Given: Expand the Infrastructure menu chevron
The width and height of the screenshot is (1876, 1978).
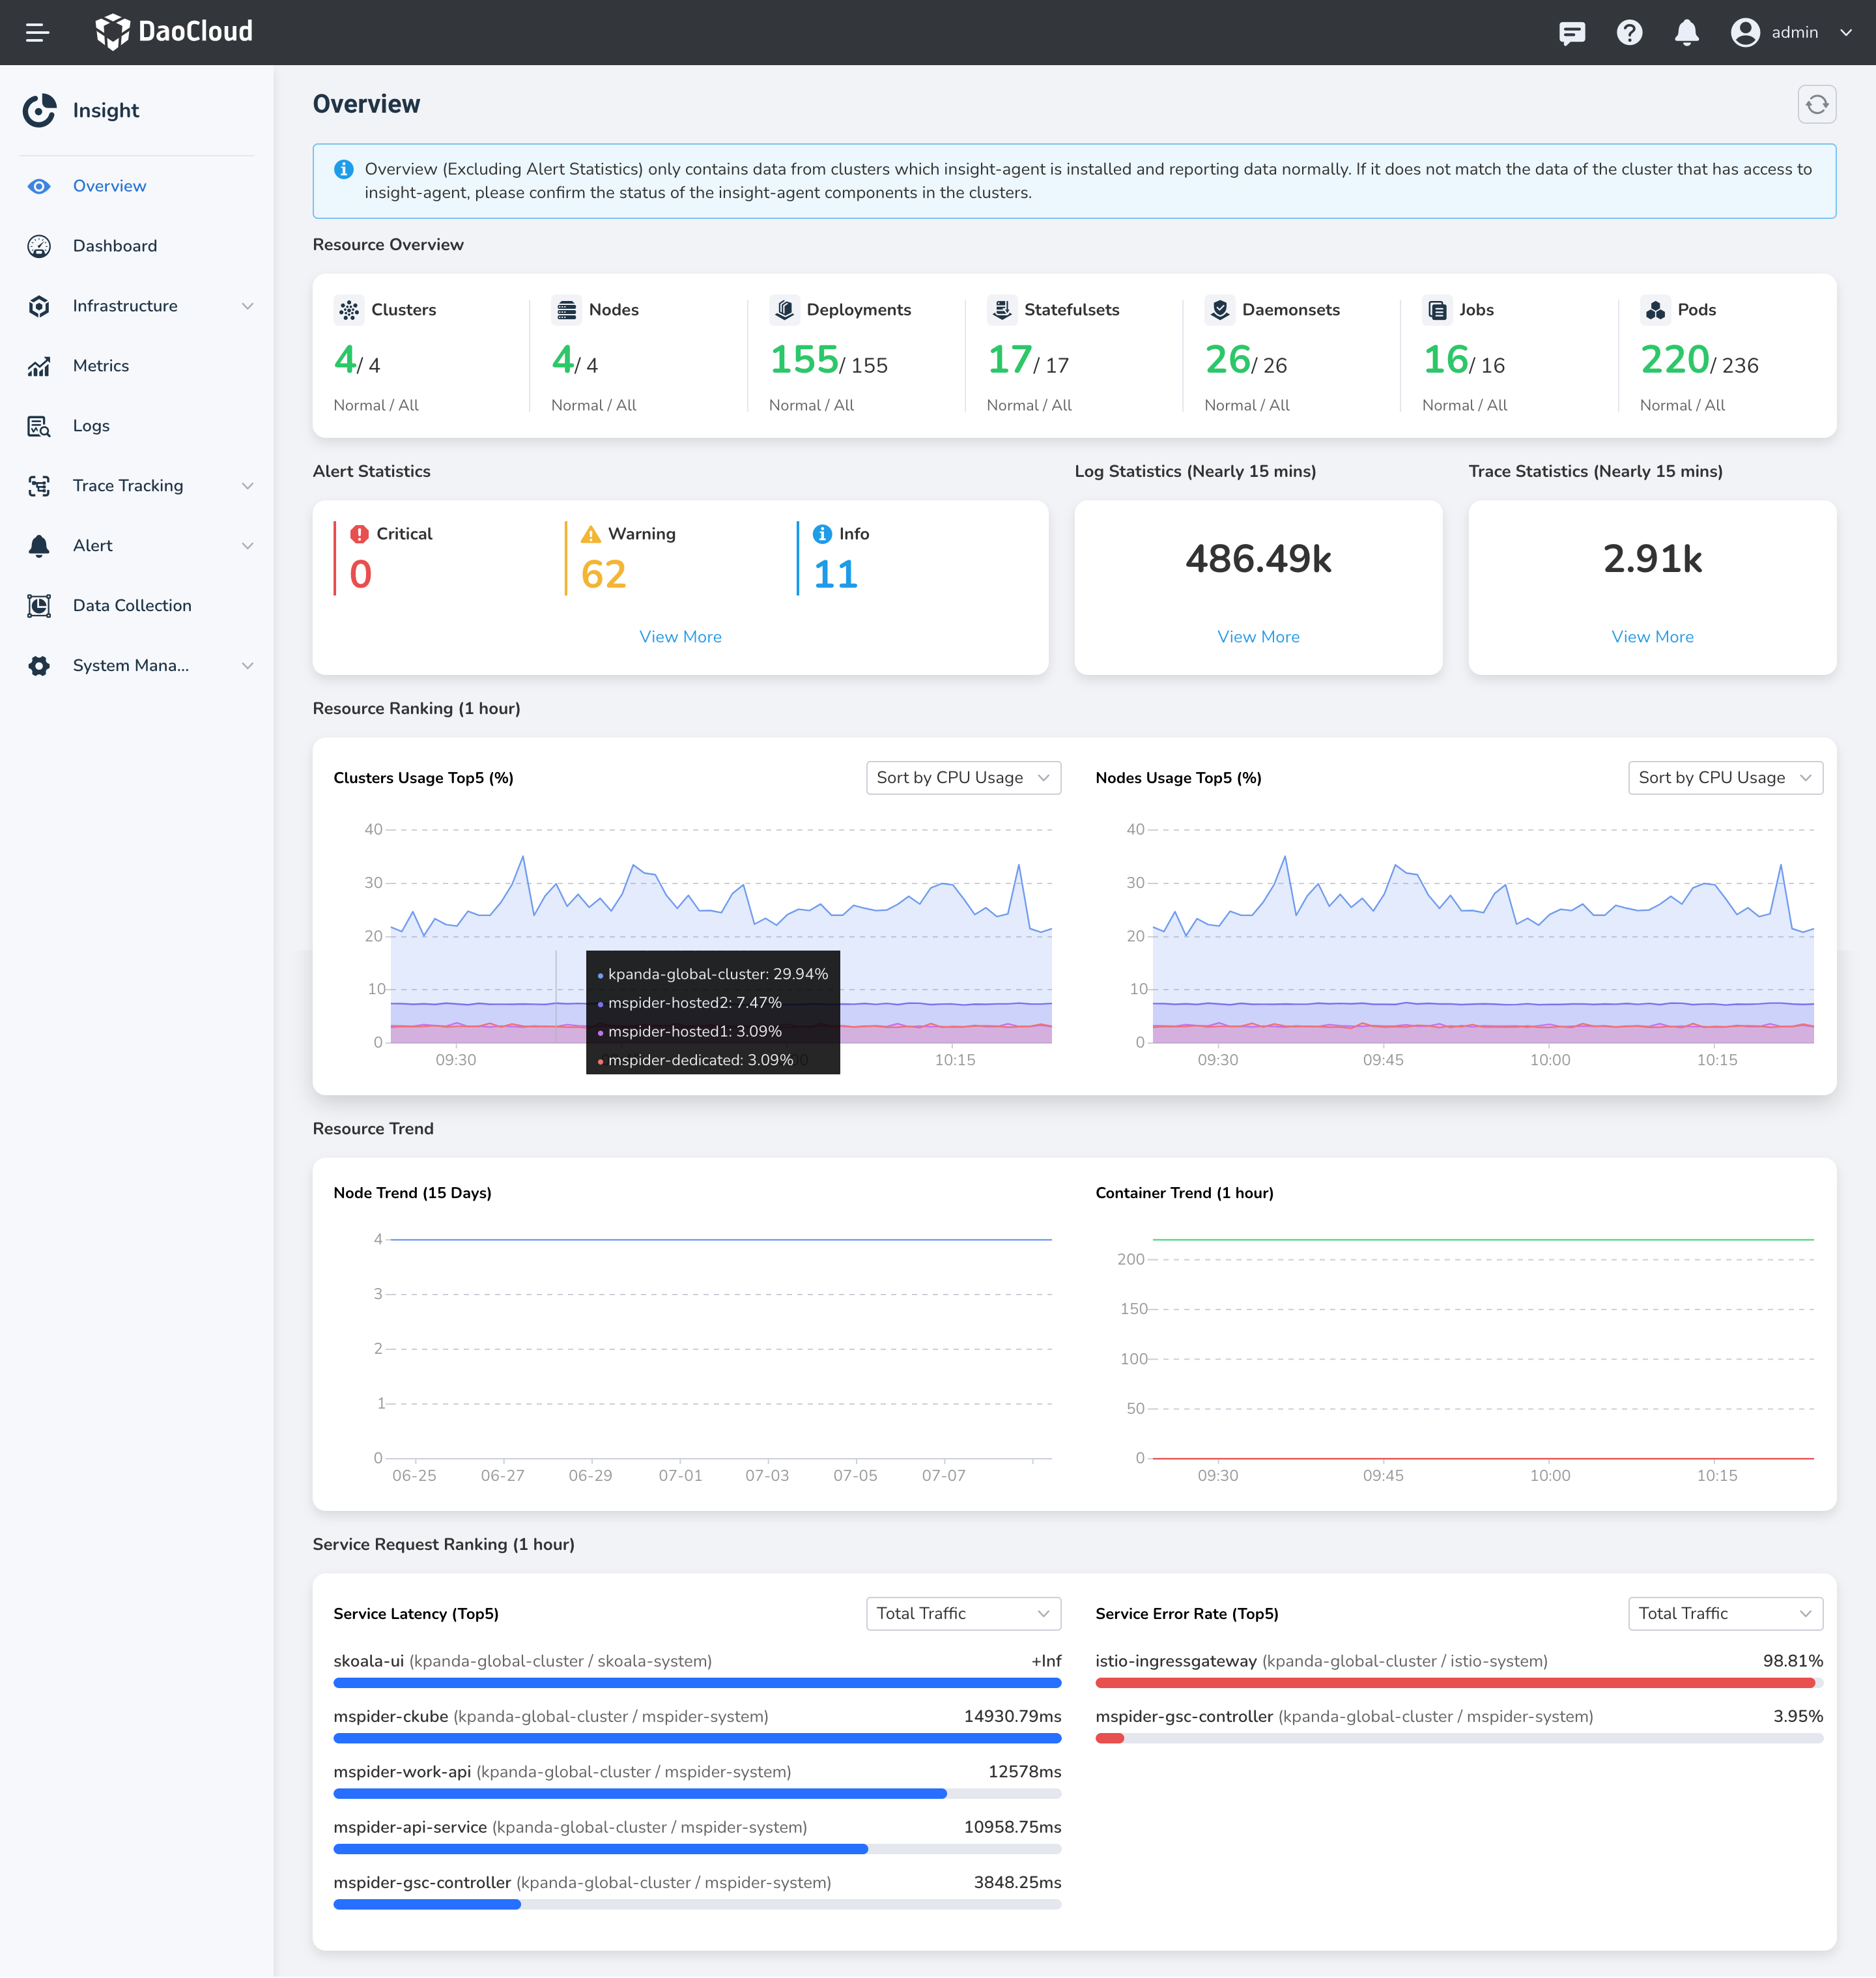Looking at the screenshot, I should (247, 306).
